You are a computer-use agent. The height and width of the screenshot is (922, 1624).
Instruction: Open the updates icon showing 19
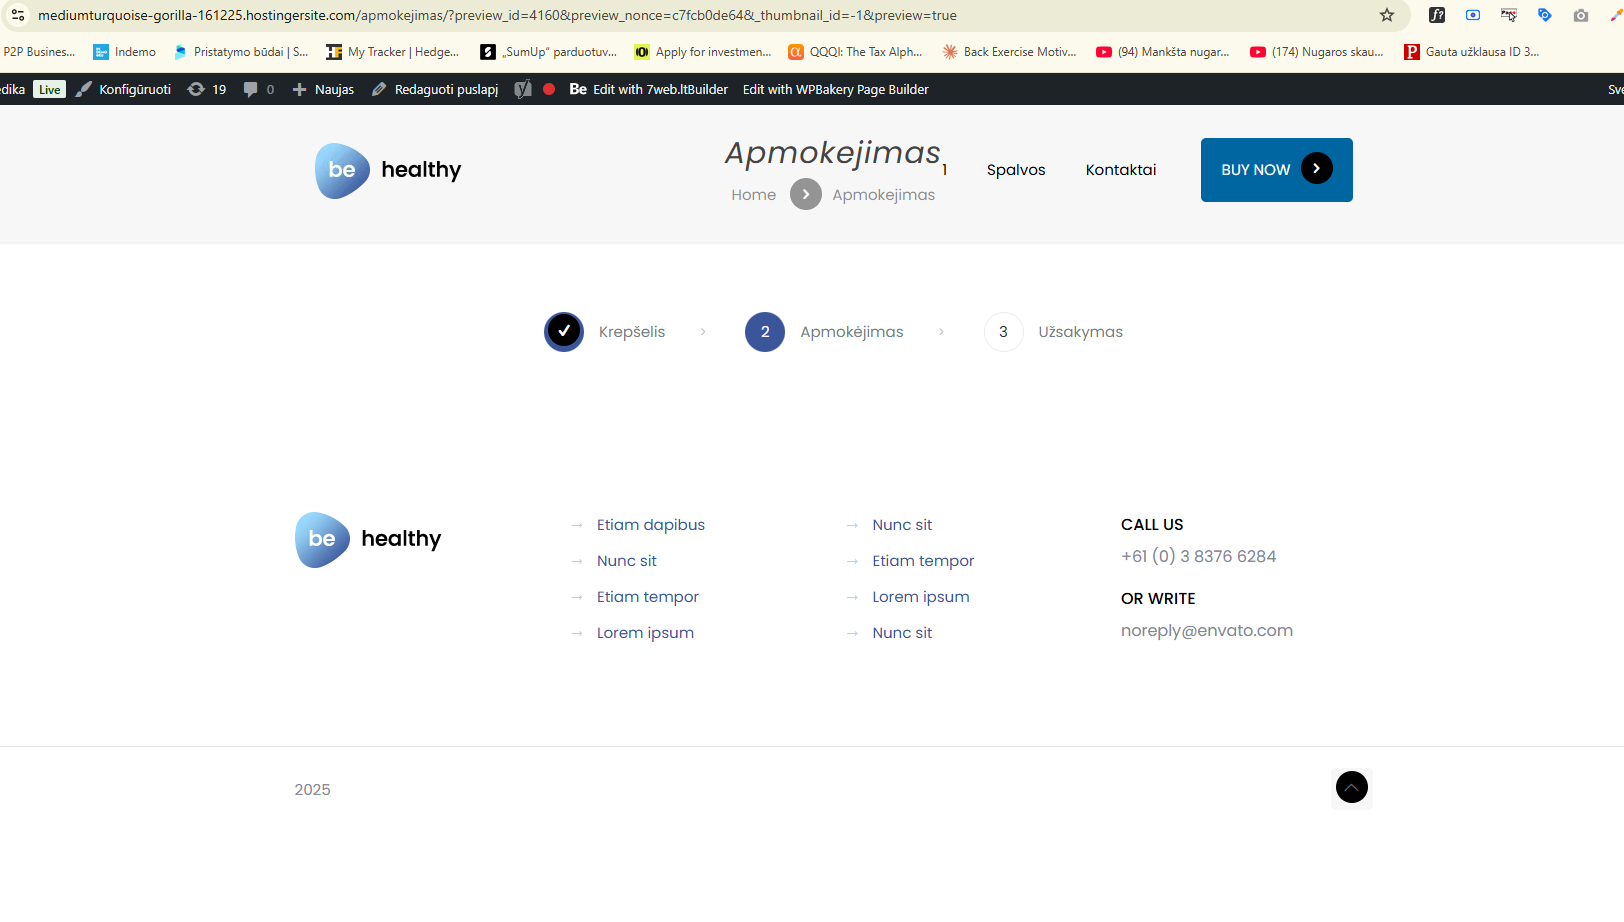tap(207, 89)
